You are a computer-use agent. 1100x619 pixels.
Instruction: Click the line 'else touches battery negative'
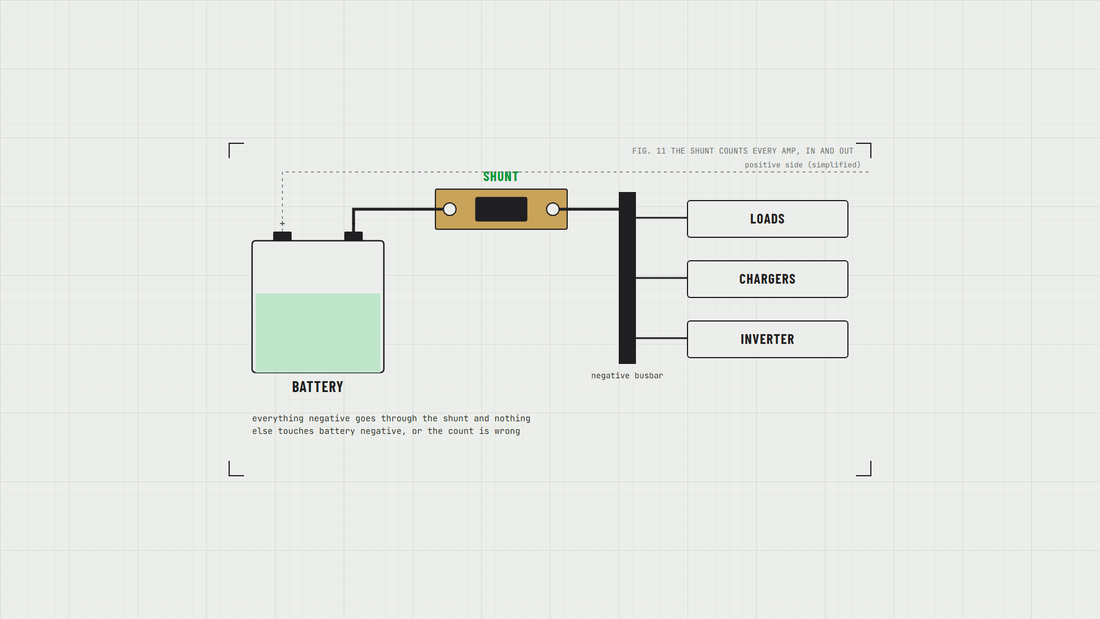click(387, 431)
